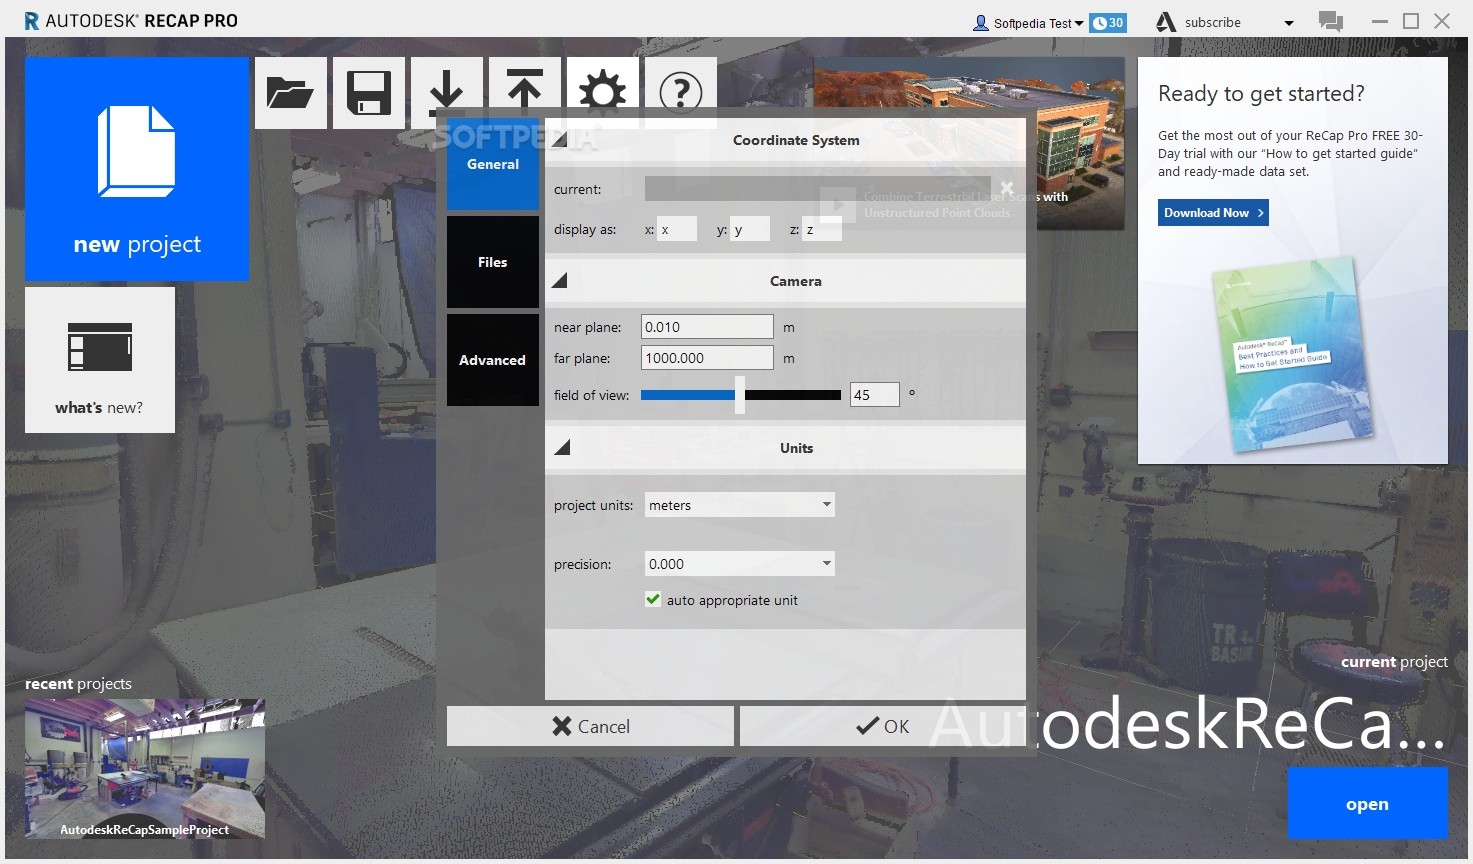1473x864 pixels.
Task: Click the open folder toolbar icon
Action: pos(291,93)
